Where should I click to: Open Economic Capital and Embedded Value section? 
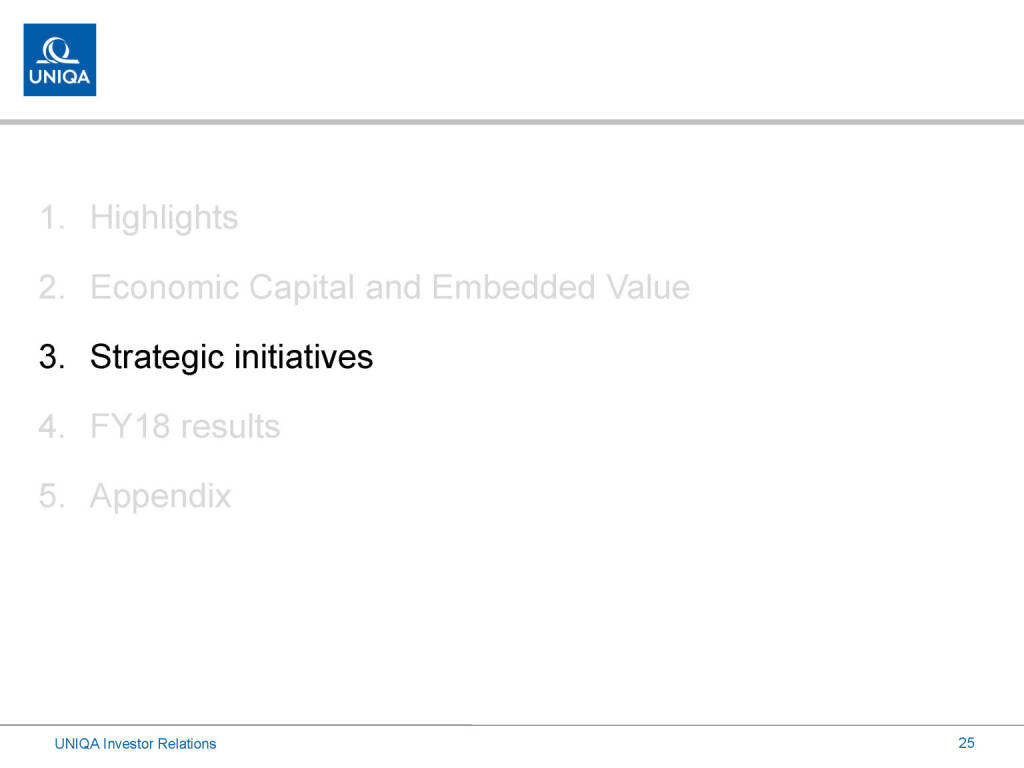[389, 288]
